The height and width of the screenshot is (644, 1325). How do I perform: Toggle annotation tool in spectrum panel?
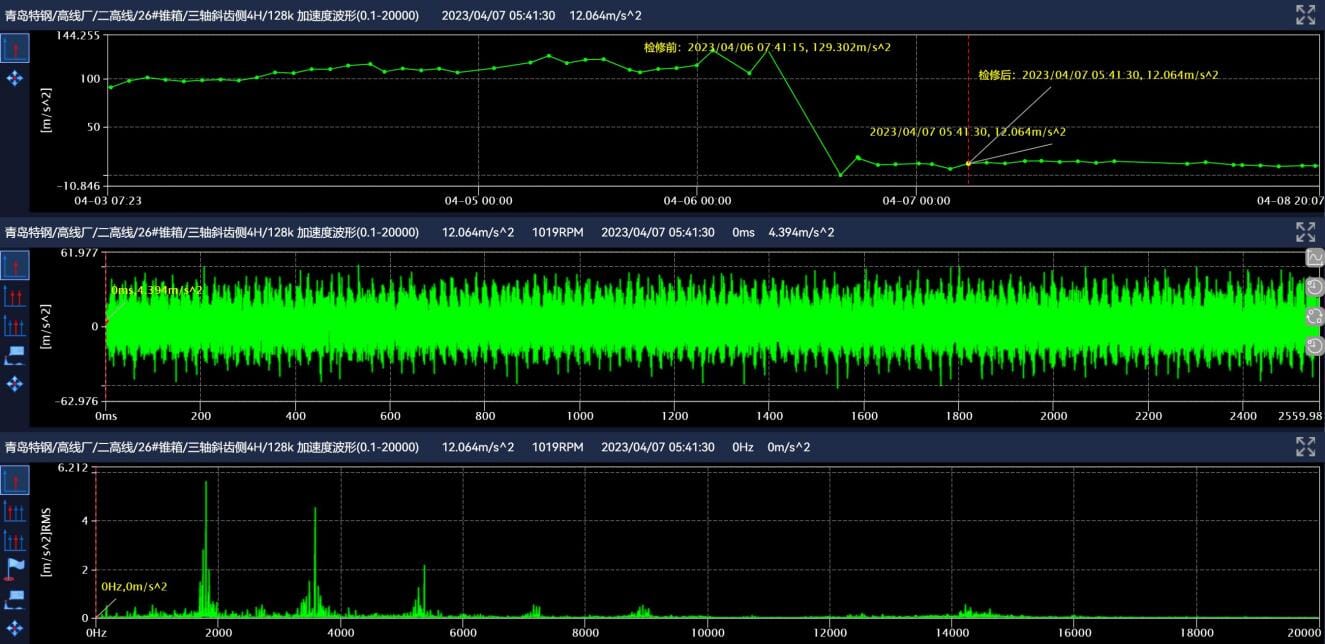click(14, 599)
